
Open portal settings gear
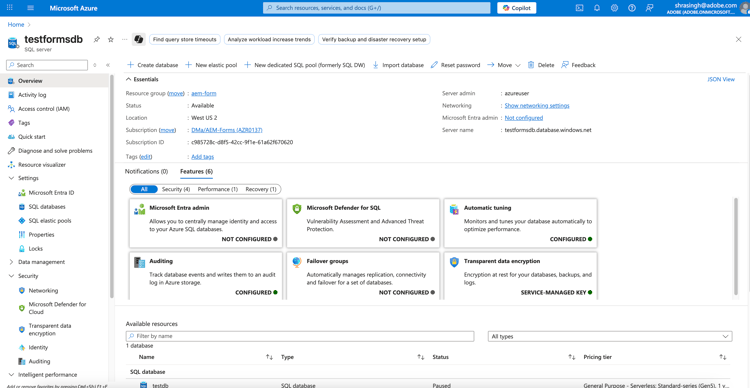click(615, 8)
